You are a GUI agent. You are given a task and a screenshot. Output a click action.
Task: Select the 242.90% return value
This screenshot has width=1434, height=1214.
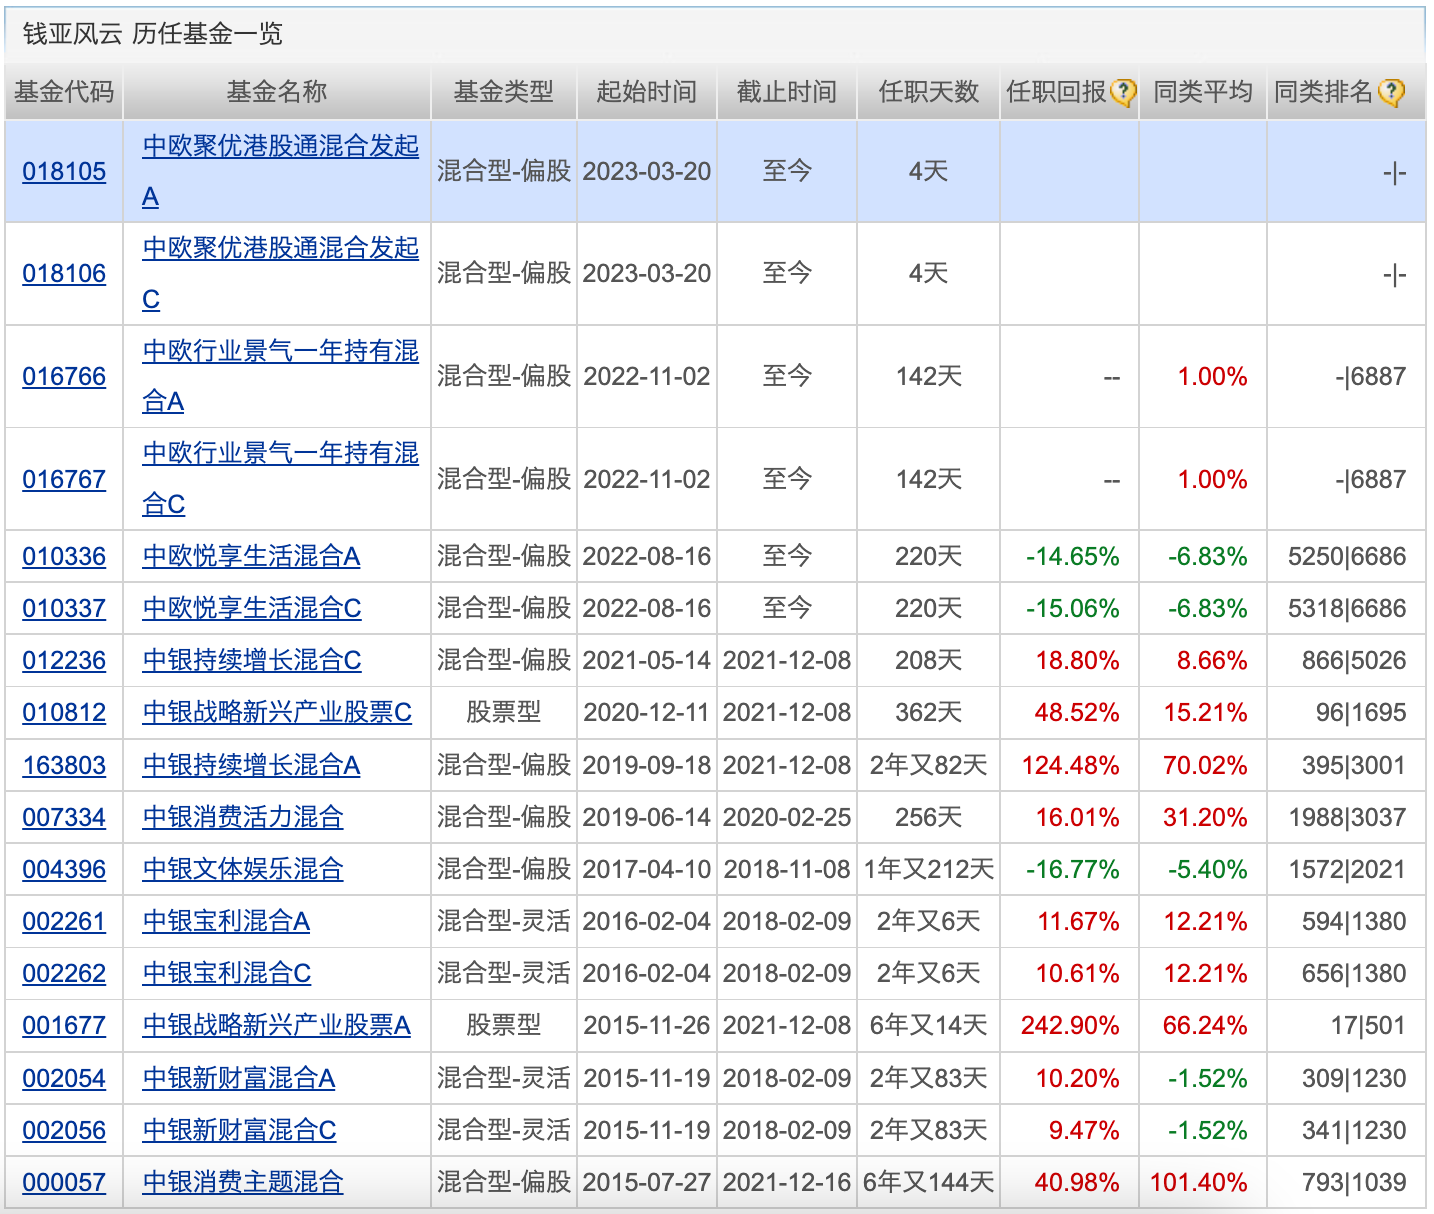tap(1070, 1025)
